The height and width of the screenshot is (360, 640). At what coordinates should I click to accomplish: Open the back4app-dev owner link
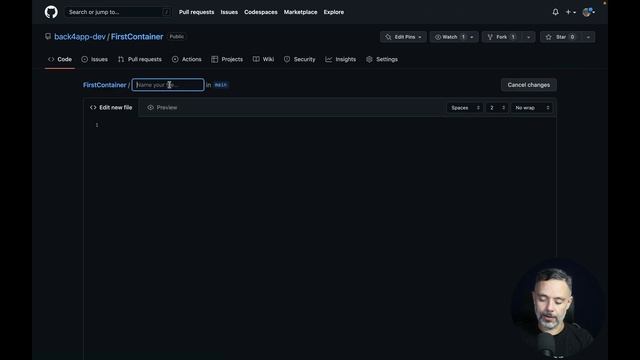(80, 37)
